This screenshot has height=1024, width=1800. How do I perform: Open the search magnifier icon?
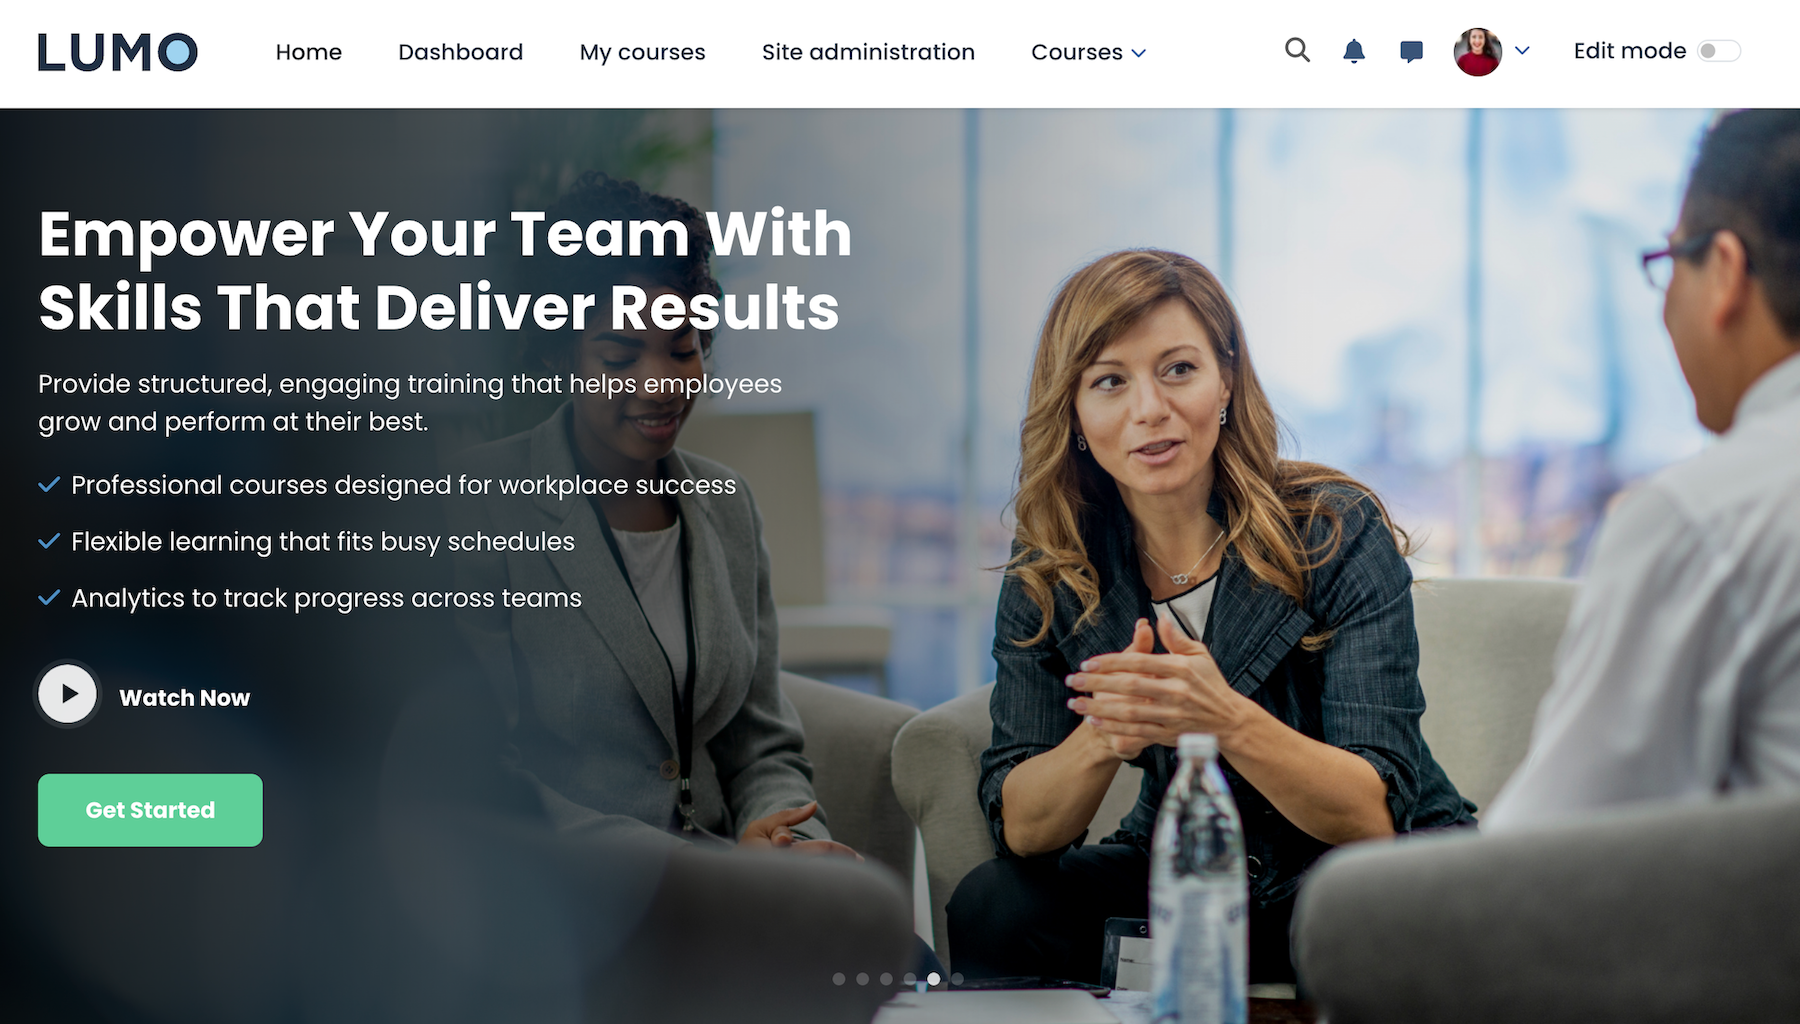tap(1297, 50)
